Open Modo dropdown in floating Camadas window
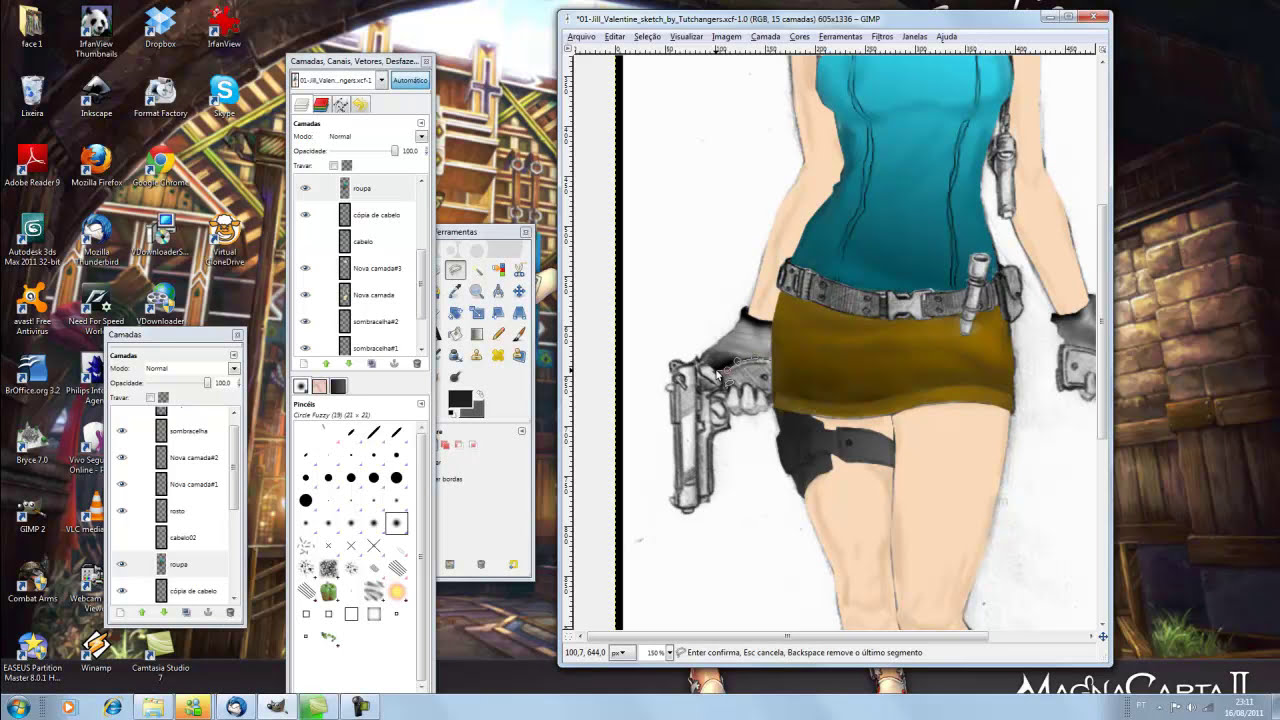The height and width of the screenshot is (720, 1280). tap(234, 369)
